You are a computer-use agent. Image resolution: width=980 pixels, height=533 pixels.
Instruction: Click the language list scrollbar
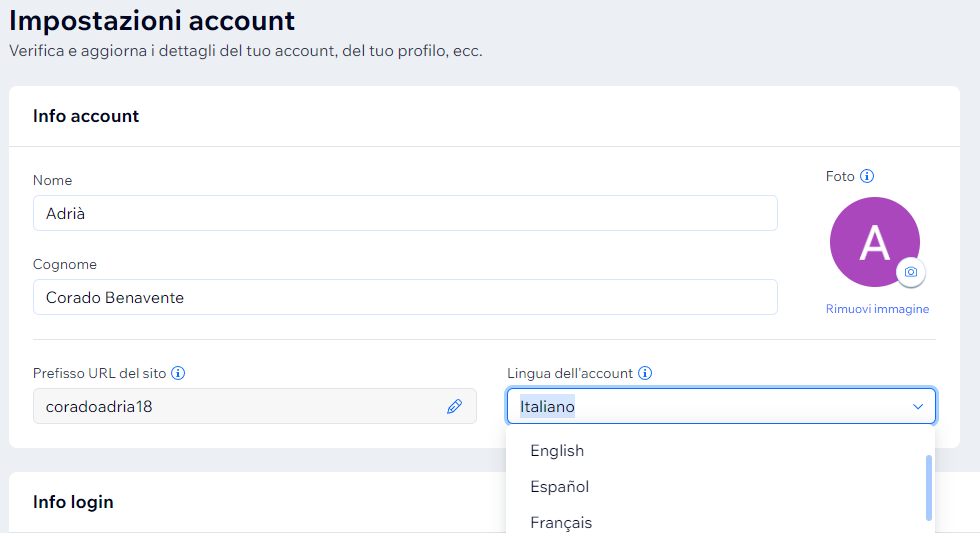(929, 487)
